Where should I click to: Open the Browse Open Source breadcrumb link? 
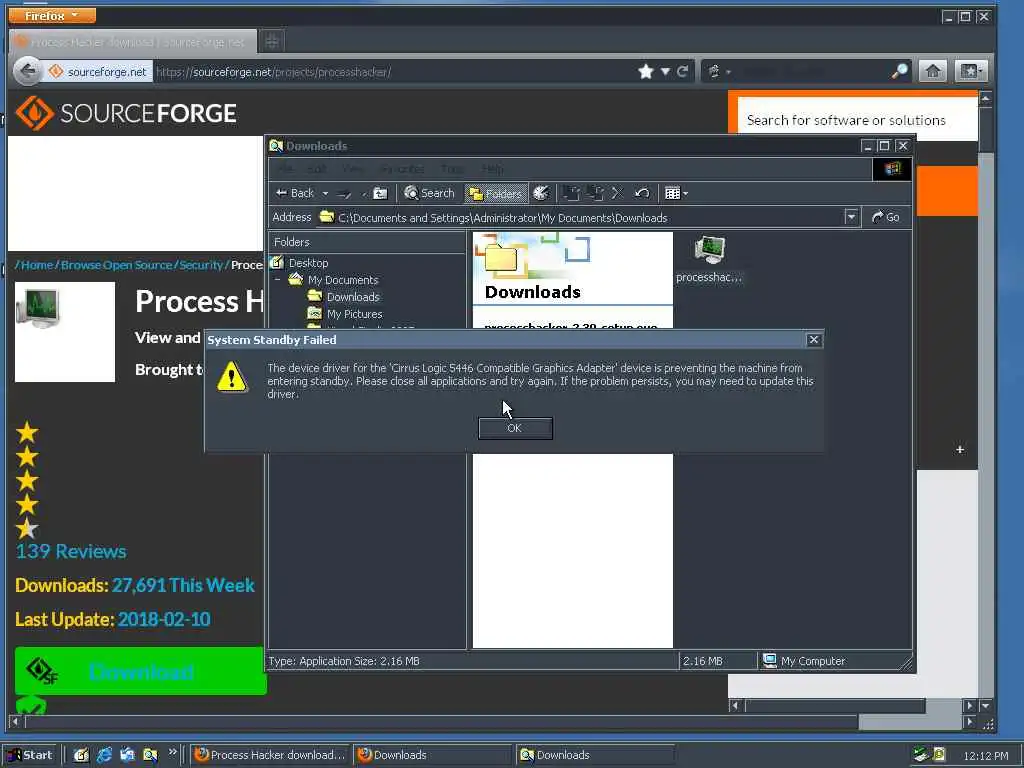tap(117, 264)
